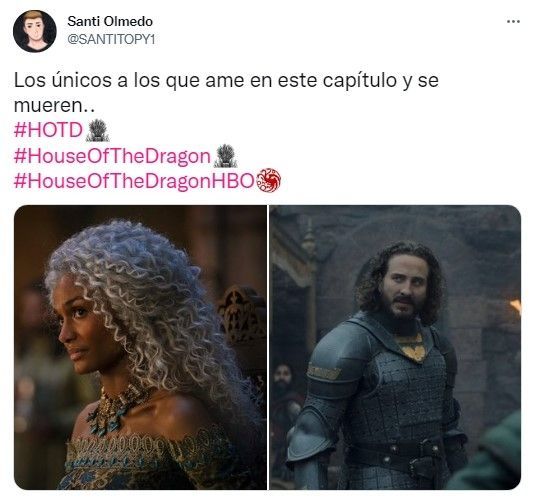The image size is (537, 504).
Task: Open the left photo of silver-haired woman
Action: [x=140, y=347]
